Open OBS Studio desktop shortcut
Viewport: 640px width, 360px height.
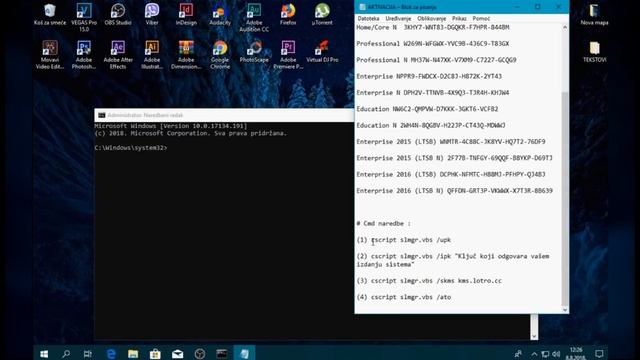click(118, 14)
